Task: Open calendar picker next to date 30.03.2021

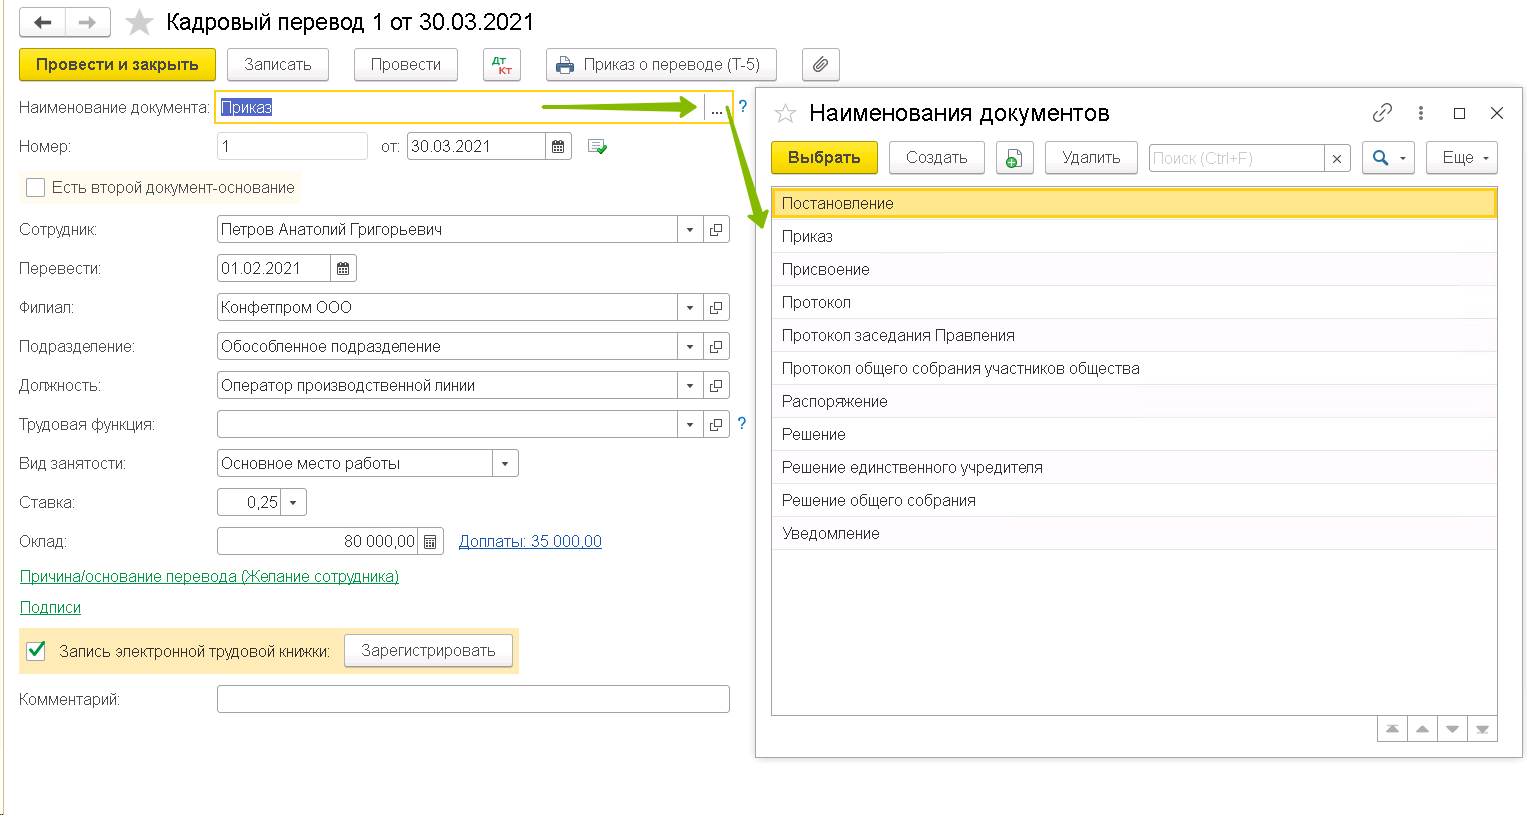Action: (558, 147)
